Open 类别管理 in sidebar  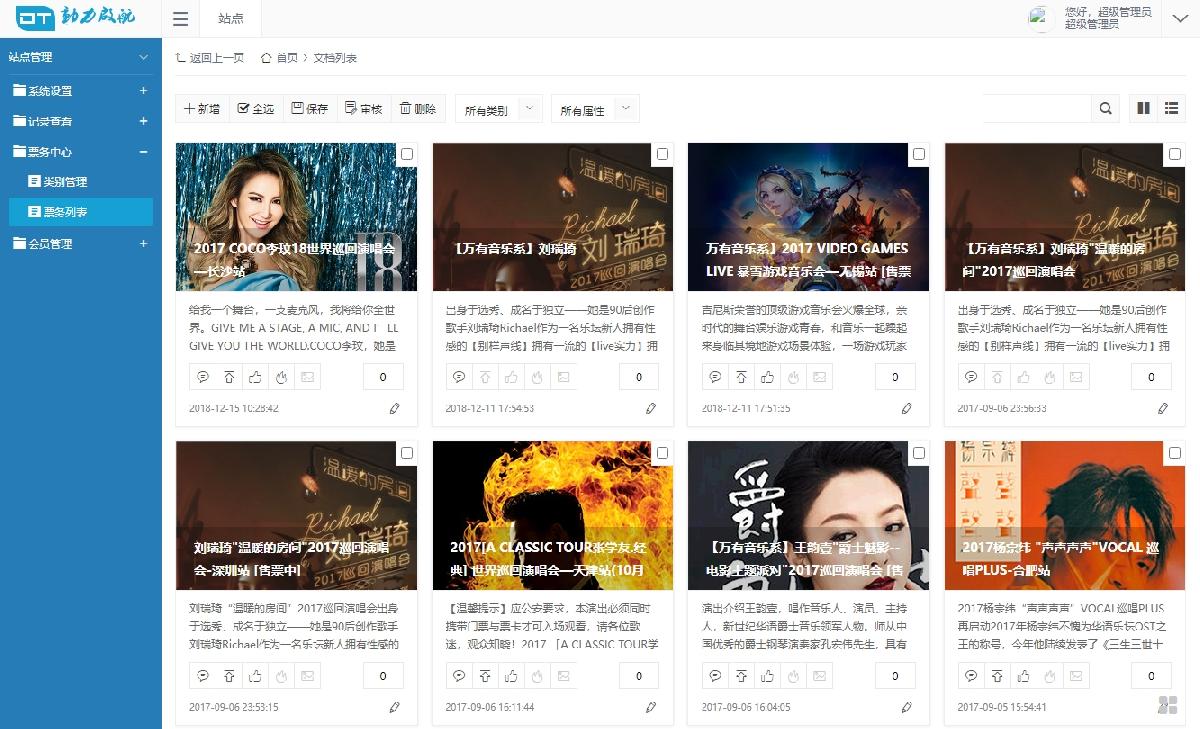click(81, 182)
